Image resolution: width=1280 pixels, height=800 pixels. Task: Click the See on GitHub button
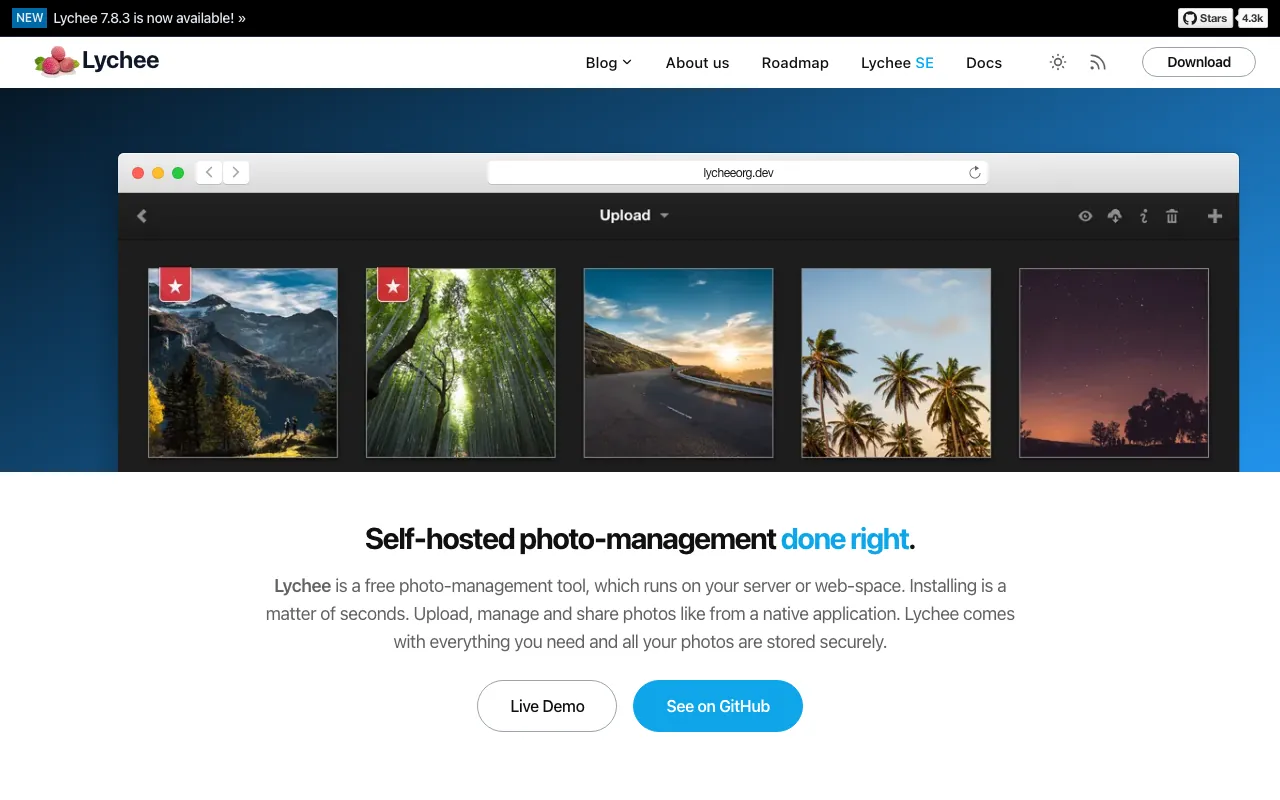(x=718, y=706)
